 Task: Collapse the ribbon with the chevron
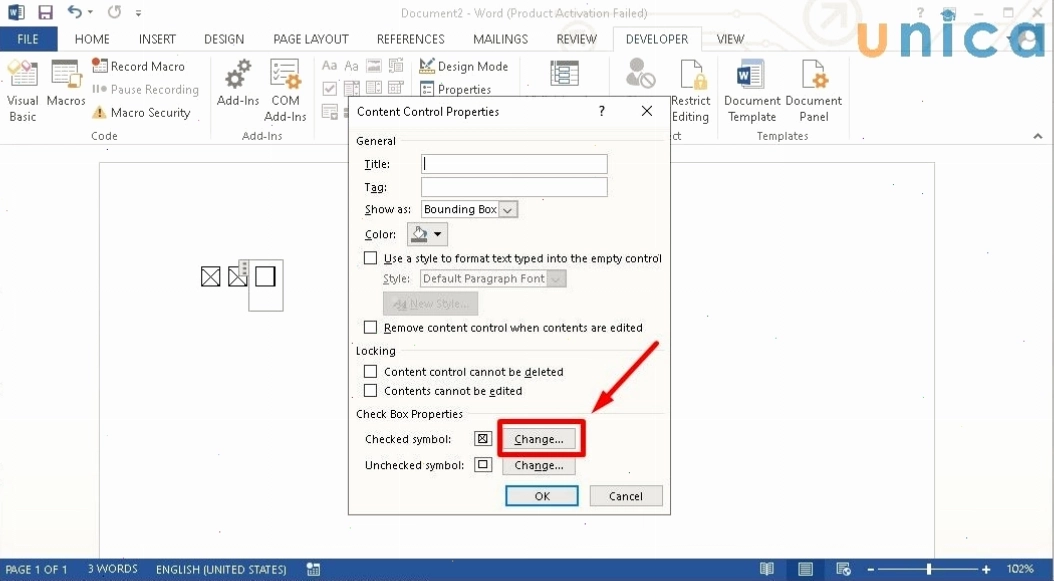[x=1038, y=136]
